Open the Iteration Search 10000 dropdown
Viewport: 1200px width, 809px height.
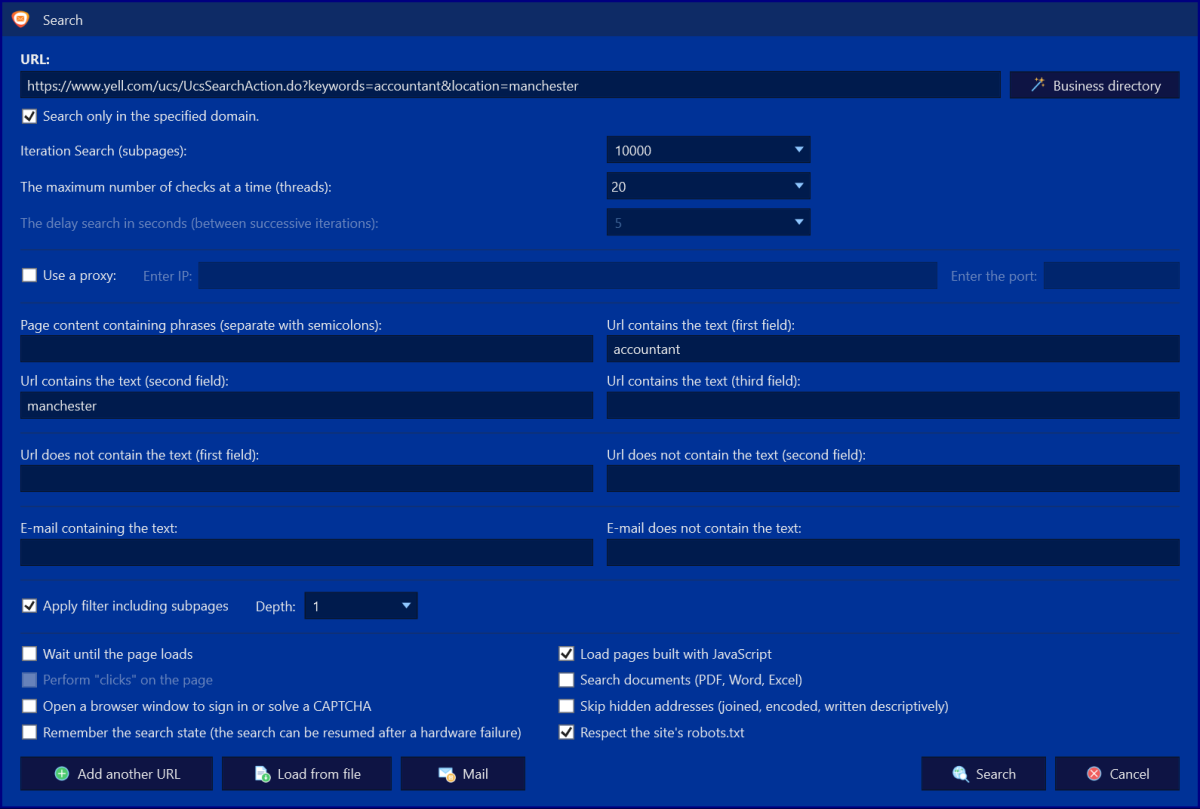709,150
